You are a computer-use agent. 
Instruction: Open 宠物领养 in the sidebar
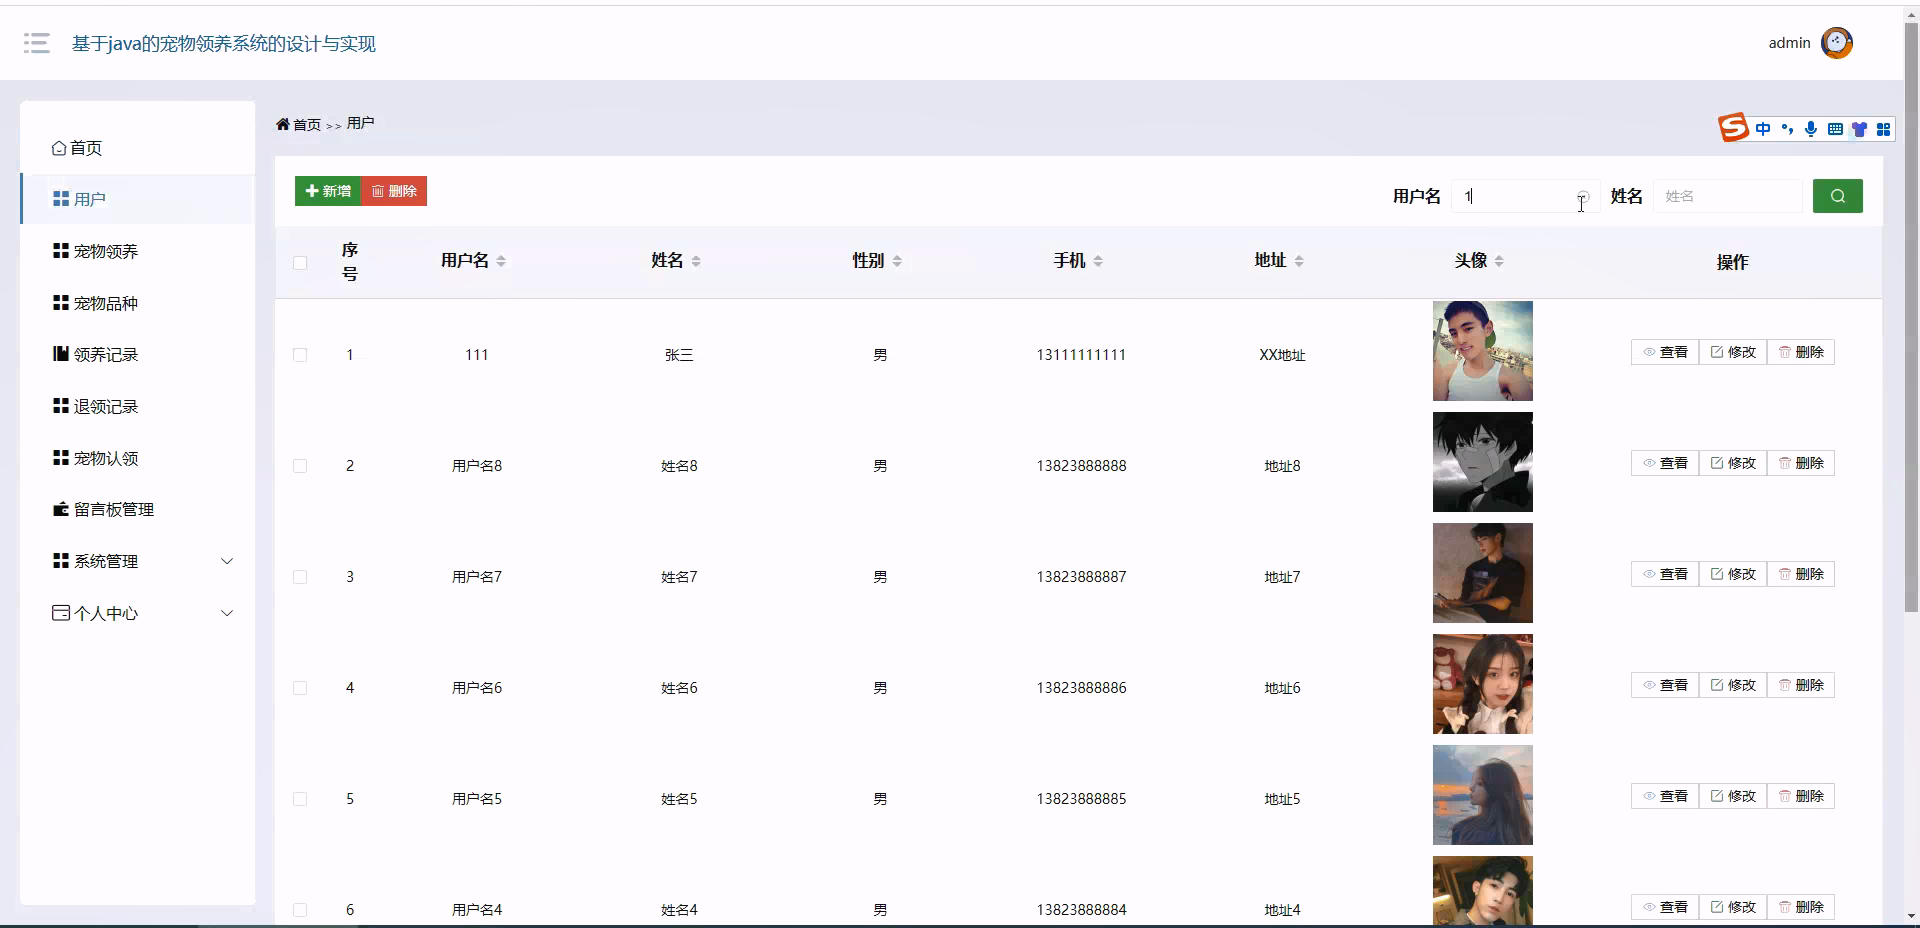[138, 251]
